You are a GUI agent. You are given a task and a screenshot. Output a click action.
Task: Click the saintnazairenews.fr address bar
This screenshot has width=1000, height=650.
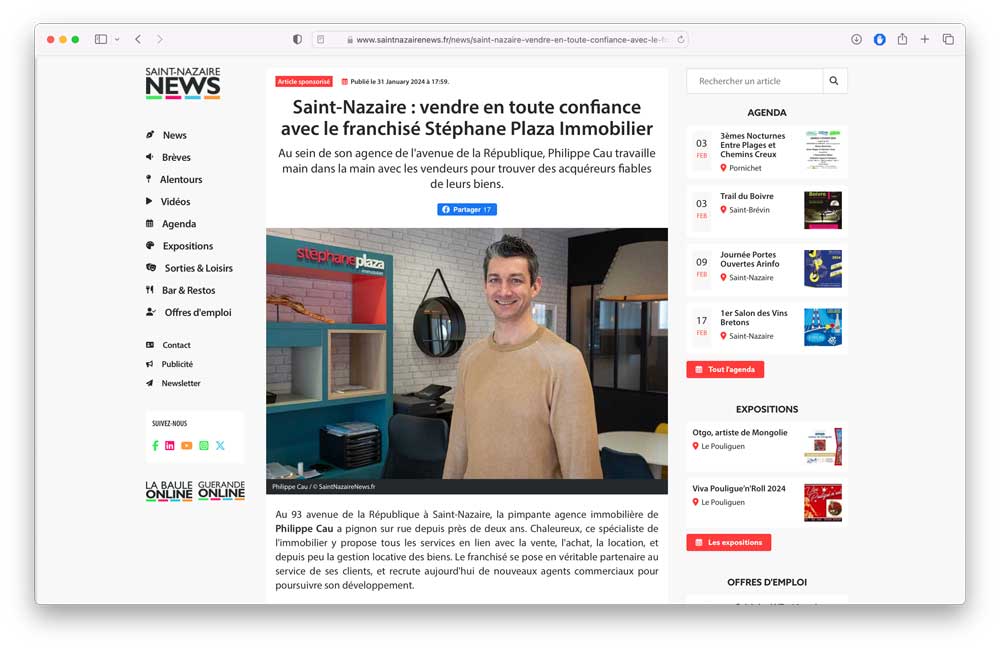500,40
